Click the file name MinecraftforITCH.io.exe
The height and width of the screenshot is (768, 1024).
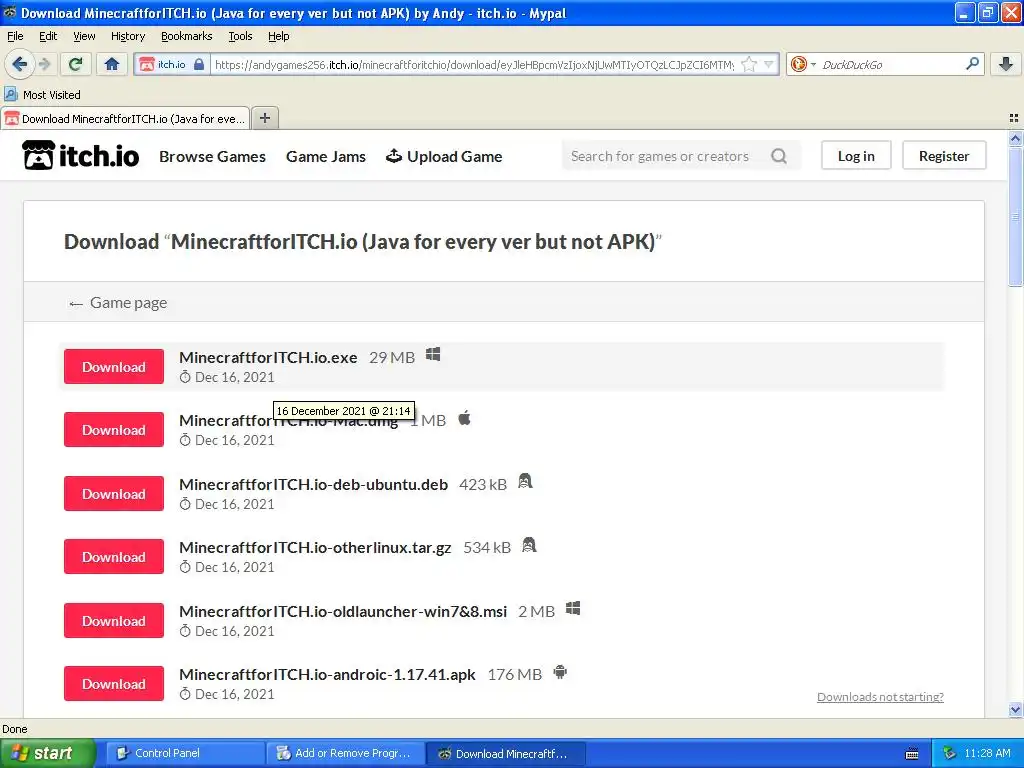coord(268,357)
